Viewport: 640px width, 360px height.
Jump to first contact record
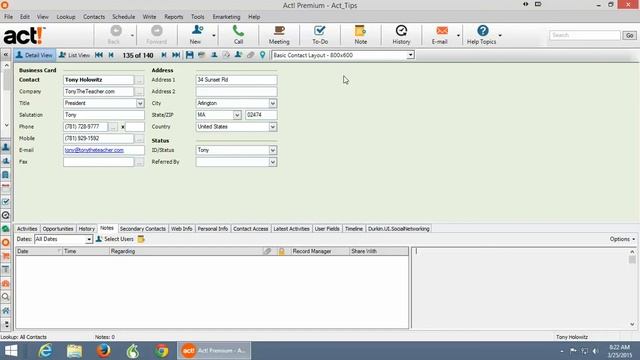point(99,55)
